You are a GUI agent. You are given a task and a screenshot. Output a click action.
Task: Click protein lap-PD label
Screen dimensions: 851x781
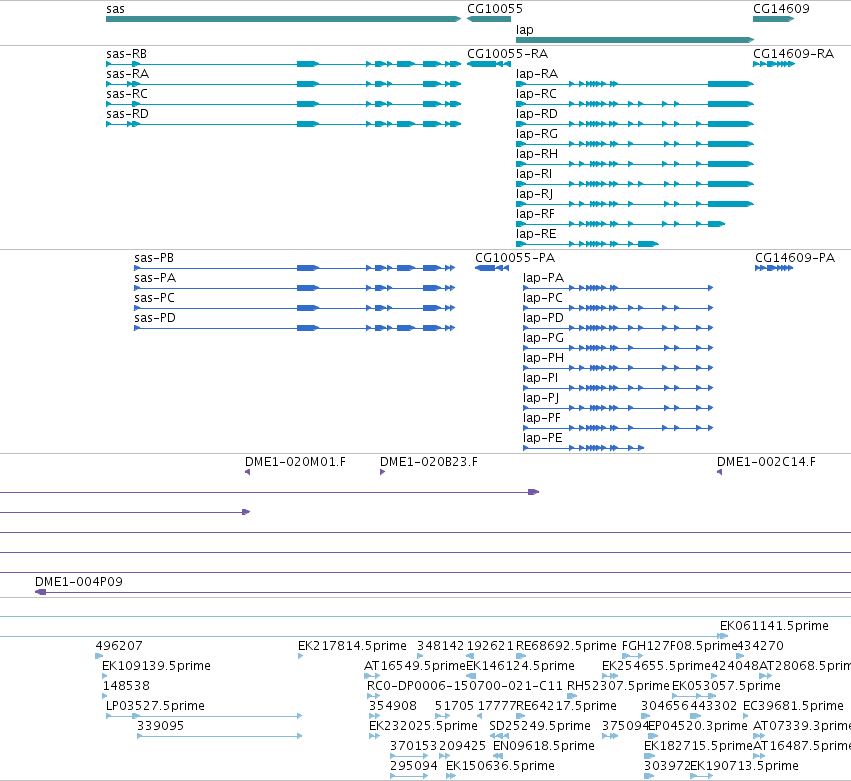pos(543,318)
